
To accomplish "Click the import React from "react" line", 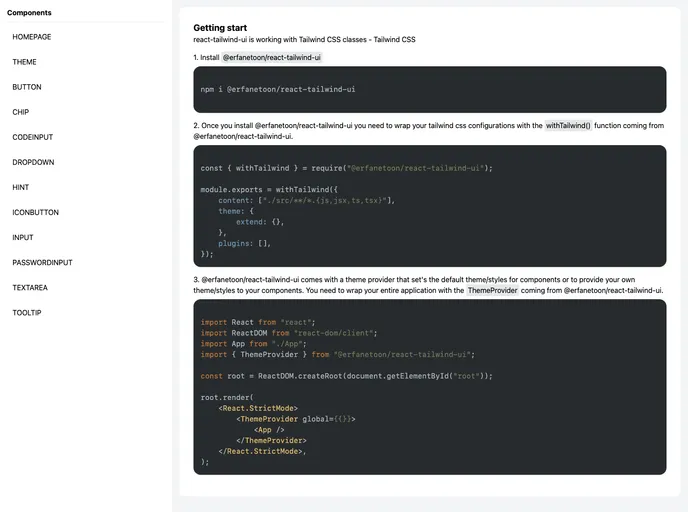I will pos(258,322).
